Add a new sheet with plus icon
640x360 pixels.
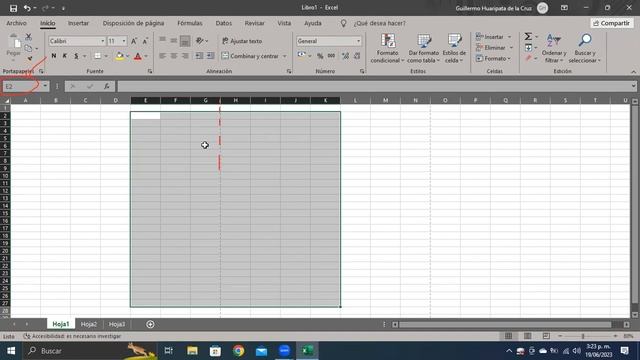tap(150, 324)
